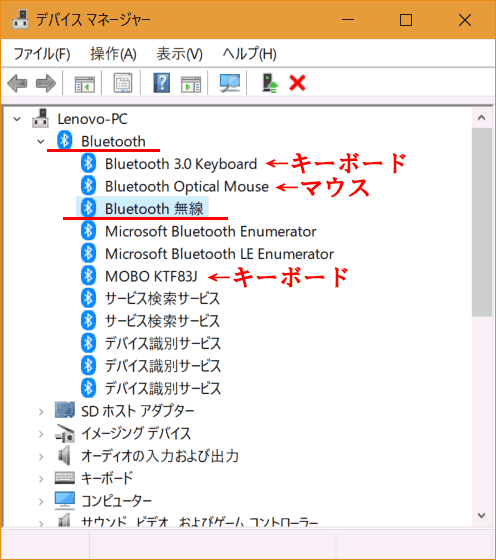The image size is (496, 560).
Task: Click the Help question mark toolbar icon
Action: click(x=161, y=83)
